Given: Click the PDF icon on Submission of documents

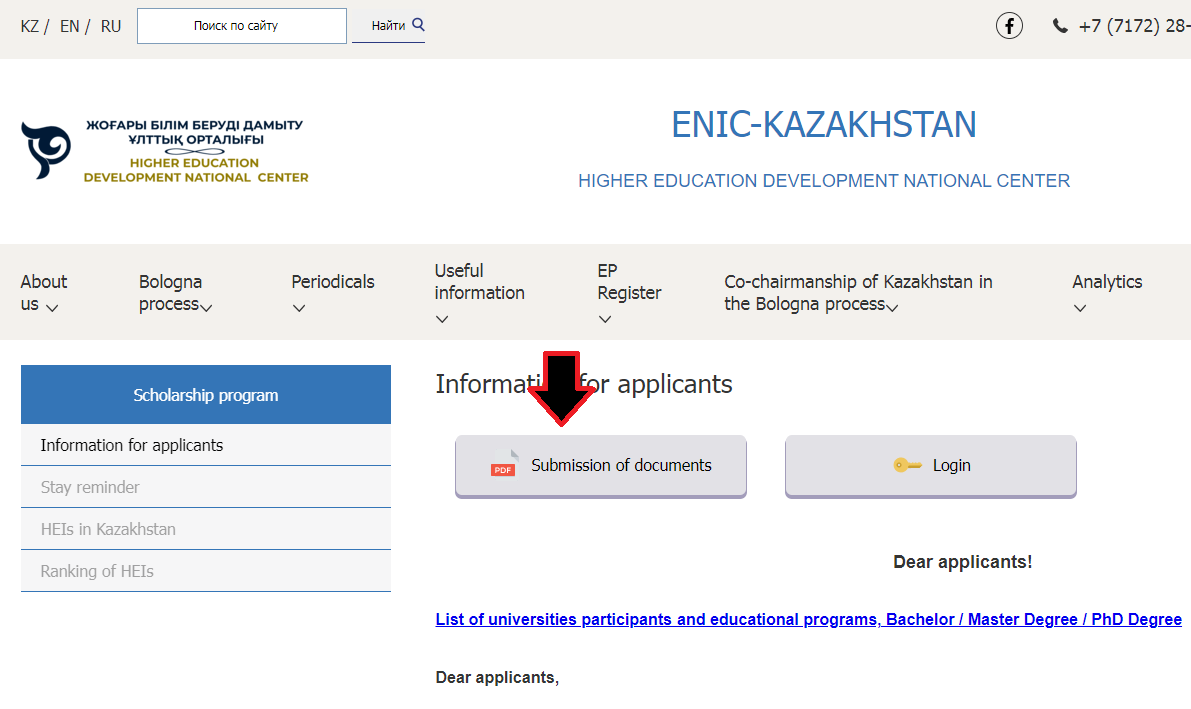Looking at the screenshot, I should pyautogui.click(x=503, y=464).
